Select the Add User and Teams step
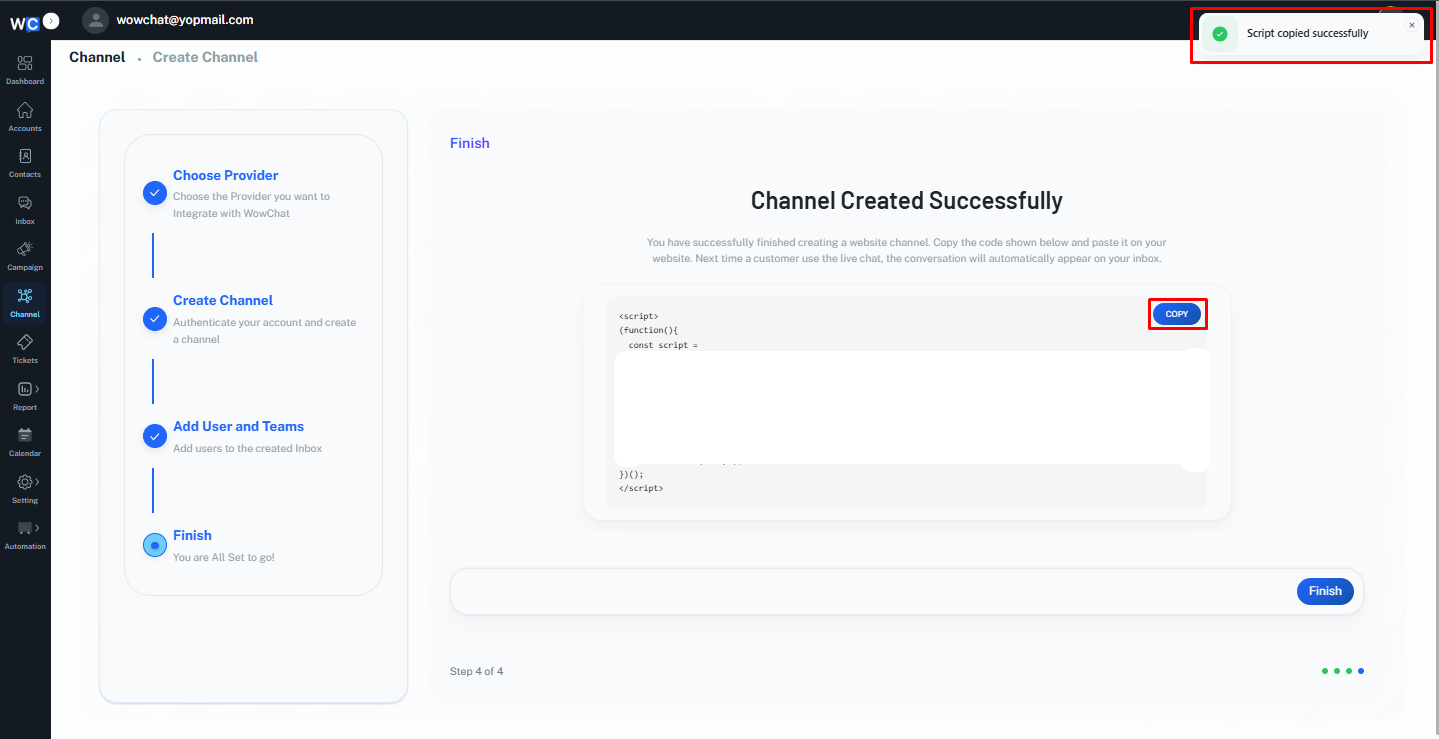 (238, 426)
